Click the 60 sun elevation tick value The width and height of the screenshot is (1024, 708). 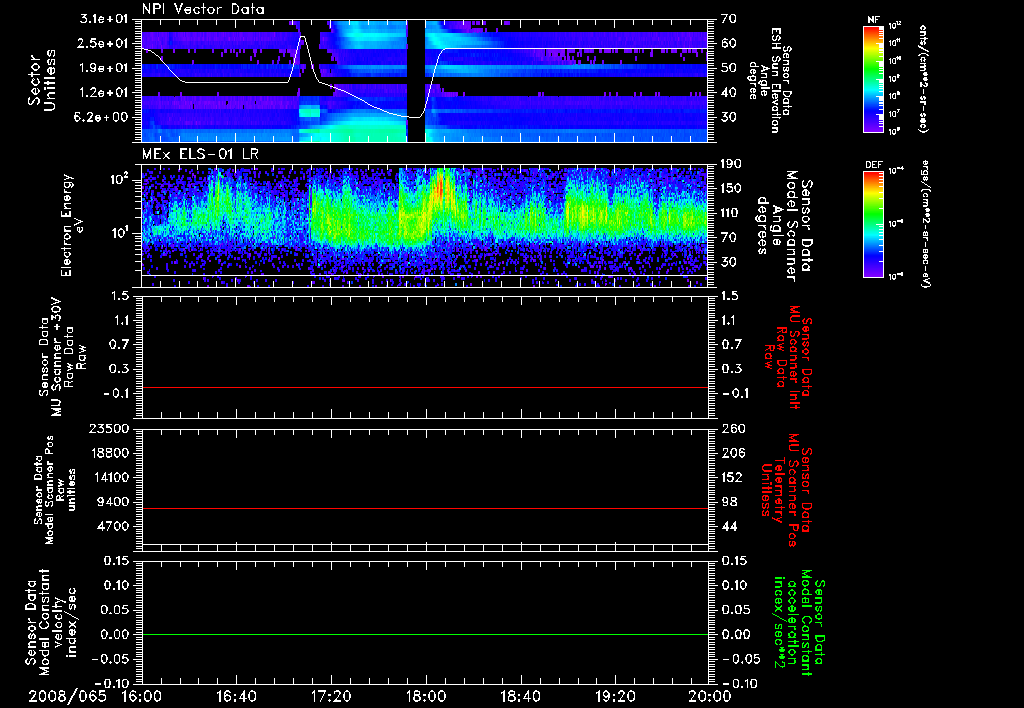[x=729, y=43]
